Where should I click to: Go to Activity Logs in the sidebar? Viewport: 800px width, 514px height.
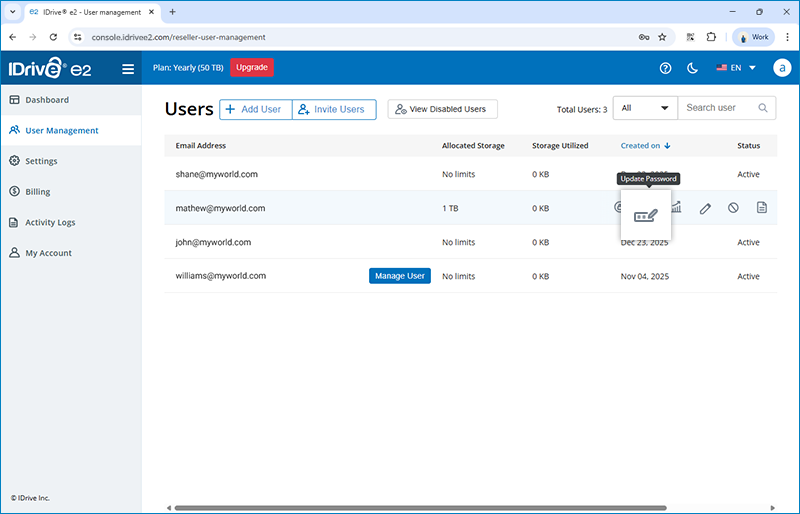[62, 223]
